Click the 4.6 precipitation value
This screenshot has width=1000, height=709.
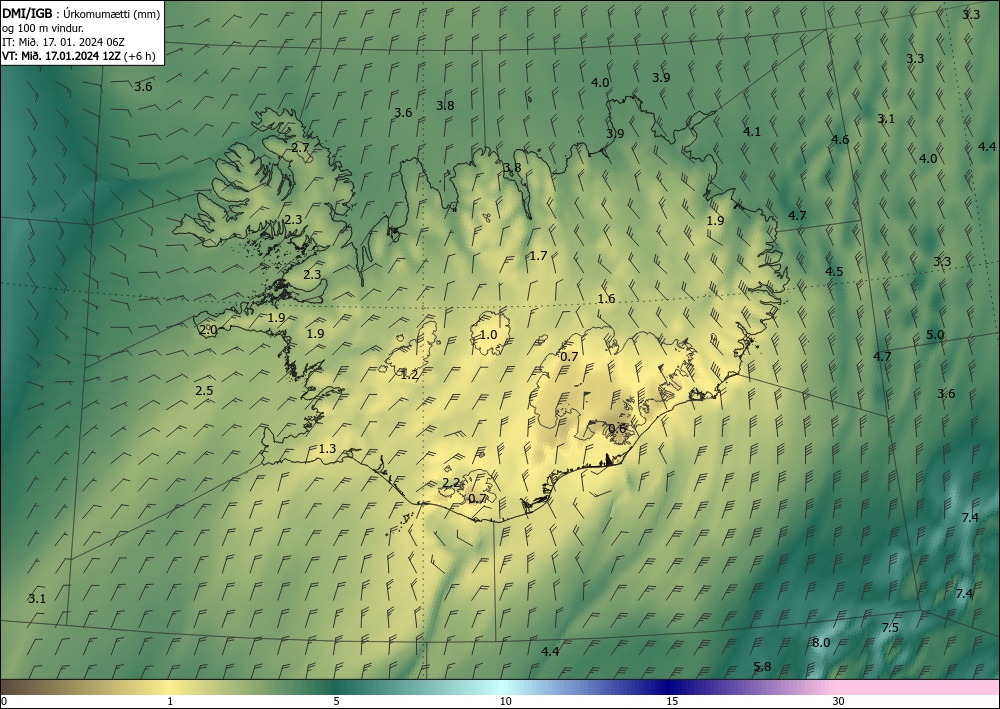(x=840, y=140)
